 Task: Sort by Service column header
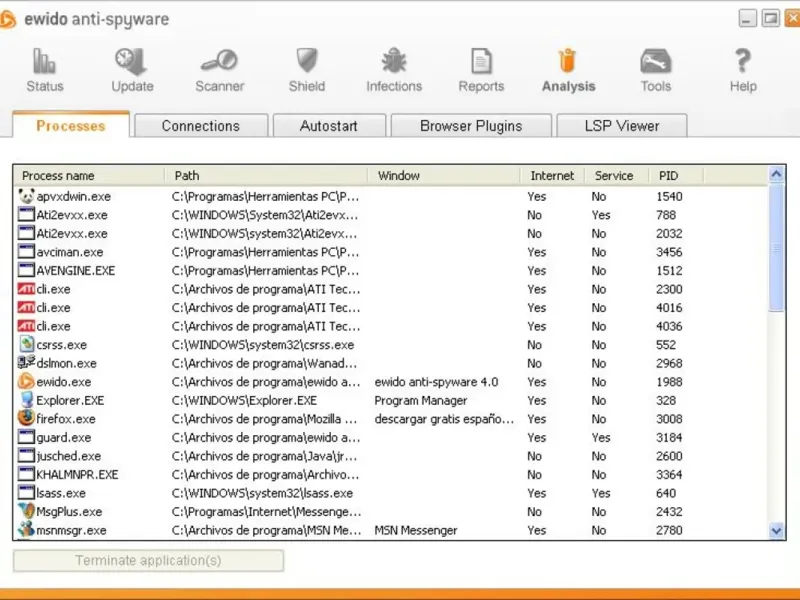tap(616, 176)
